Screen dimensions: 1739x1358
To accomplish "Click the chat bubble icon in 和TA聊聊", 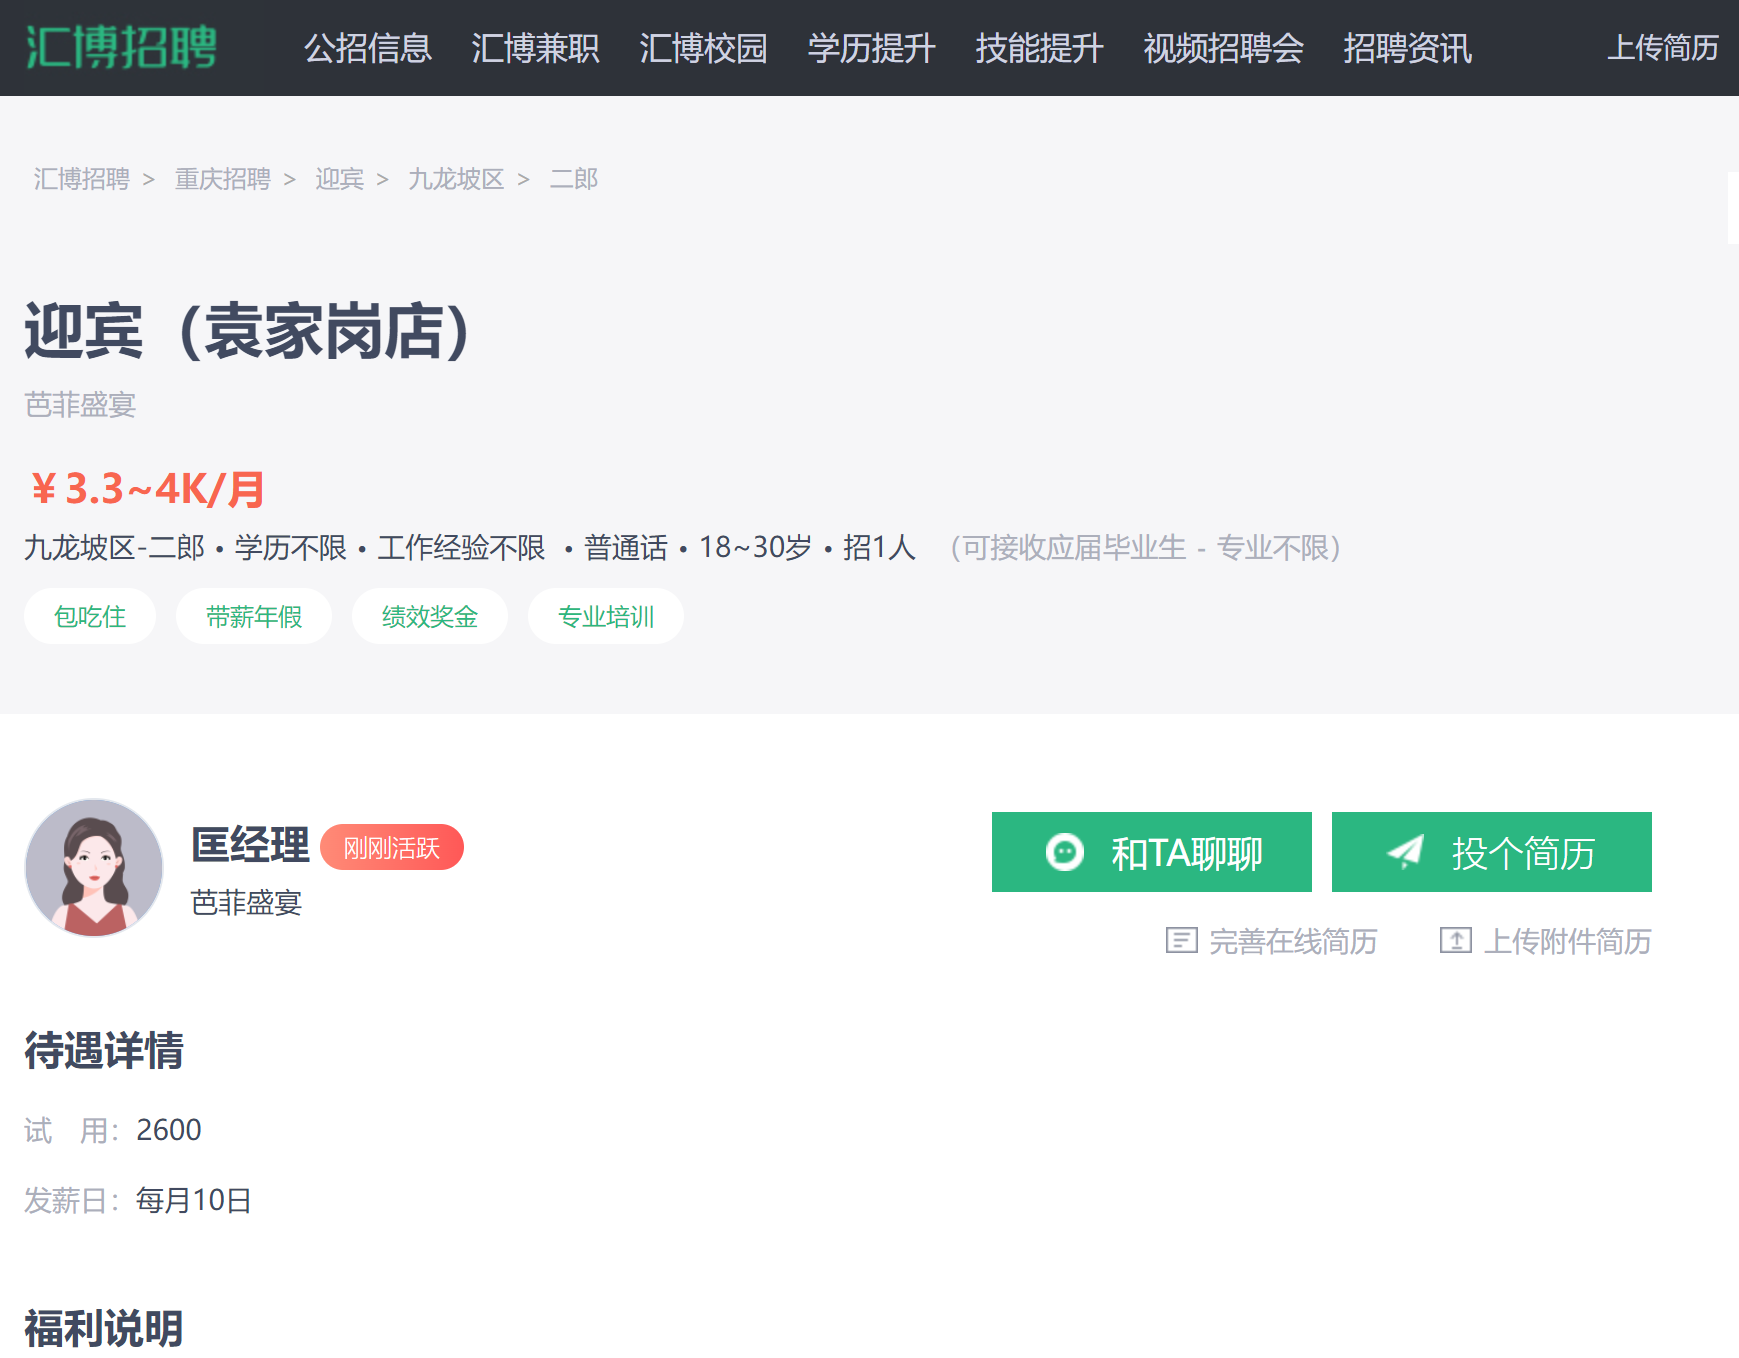I will [x=1065, y=852].
